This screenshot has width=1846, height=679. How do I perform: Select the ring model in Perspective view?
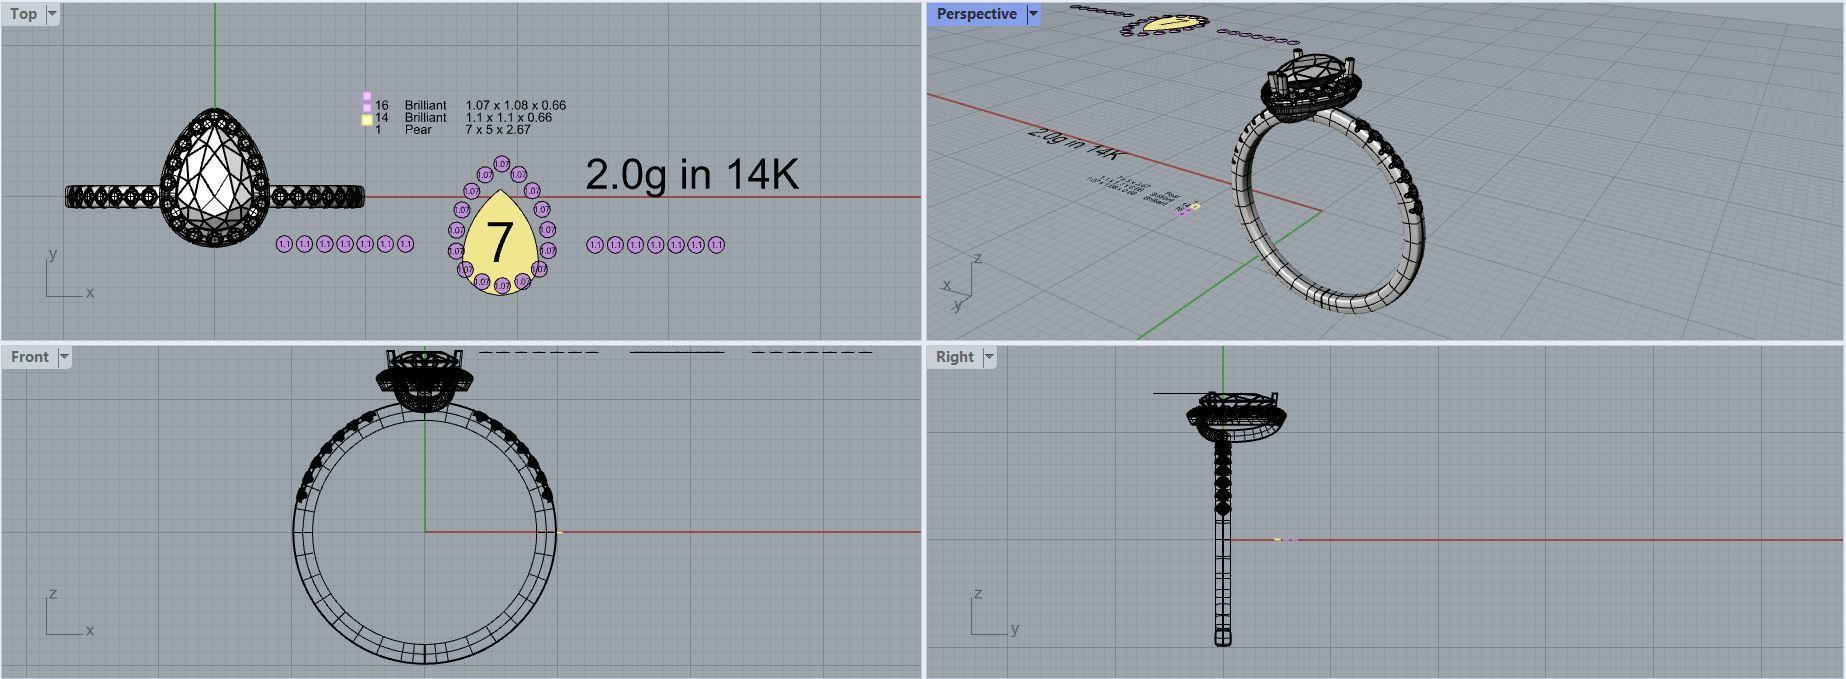point(1329,180)
